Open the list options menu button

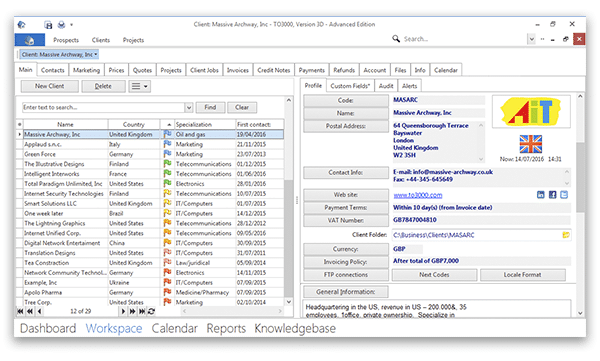pyautogui.click(x=140, y=86)
